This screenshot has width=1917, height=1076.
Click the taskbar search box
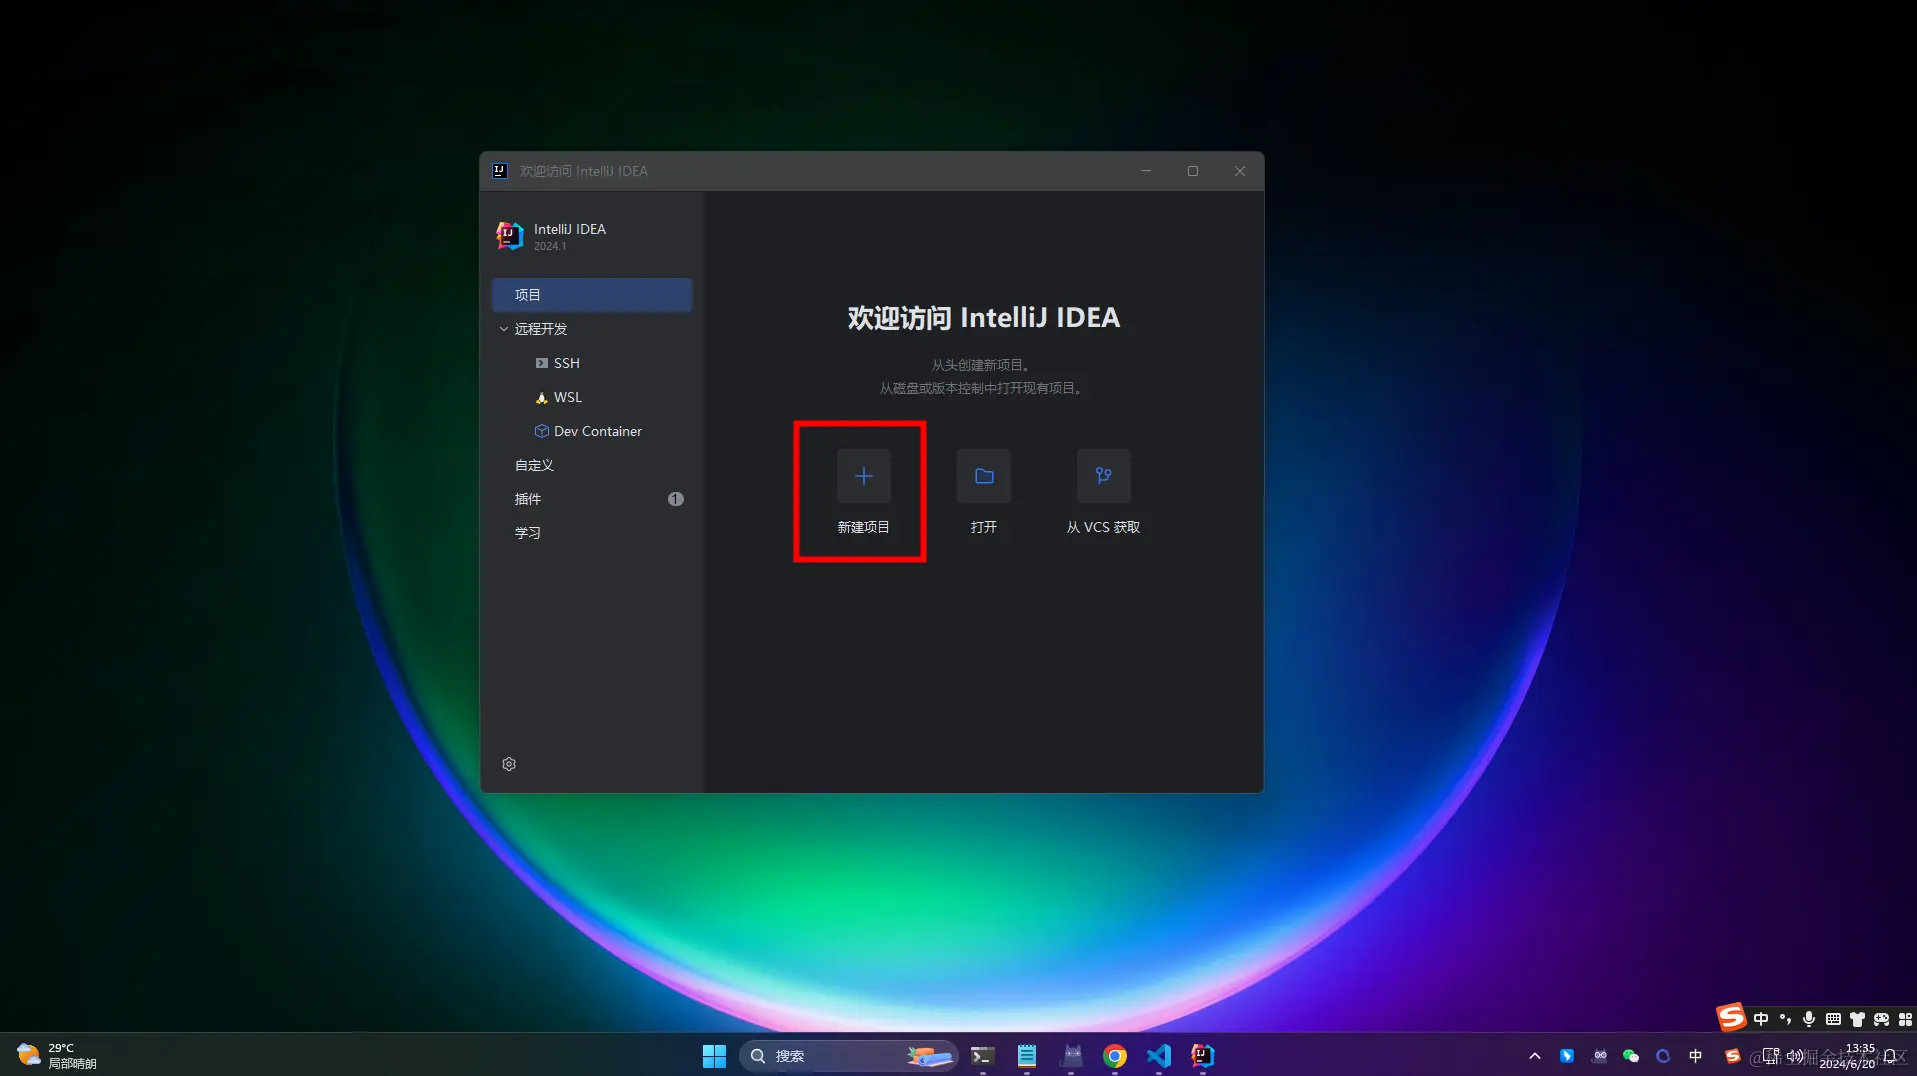tap(848, 1056)
